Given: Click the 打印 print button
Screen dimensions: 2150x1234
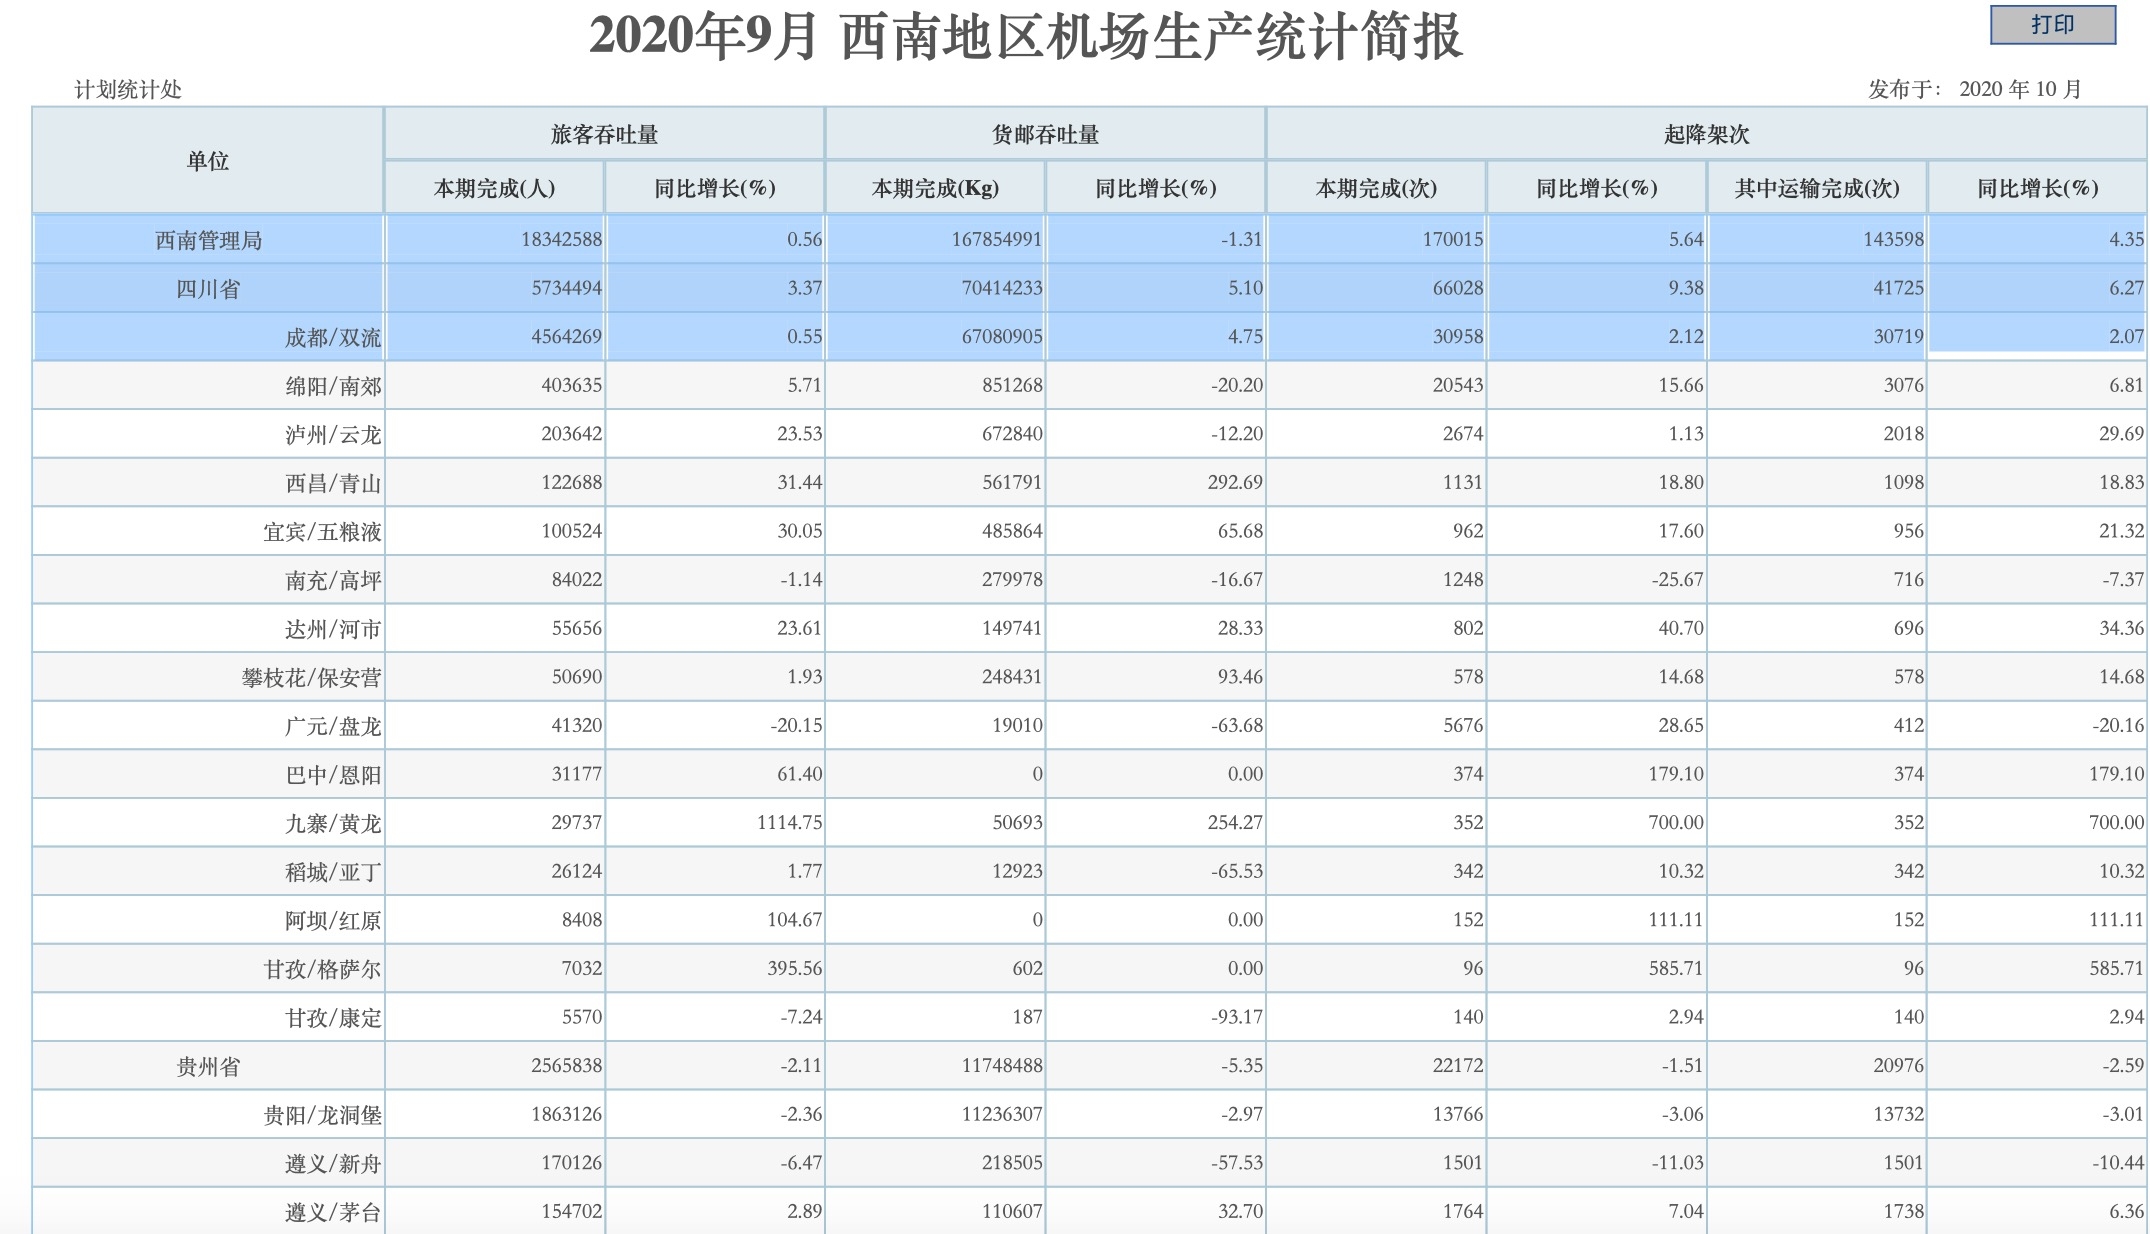Looking at the screenshot, I should coord(2052,25).
